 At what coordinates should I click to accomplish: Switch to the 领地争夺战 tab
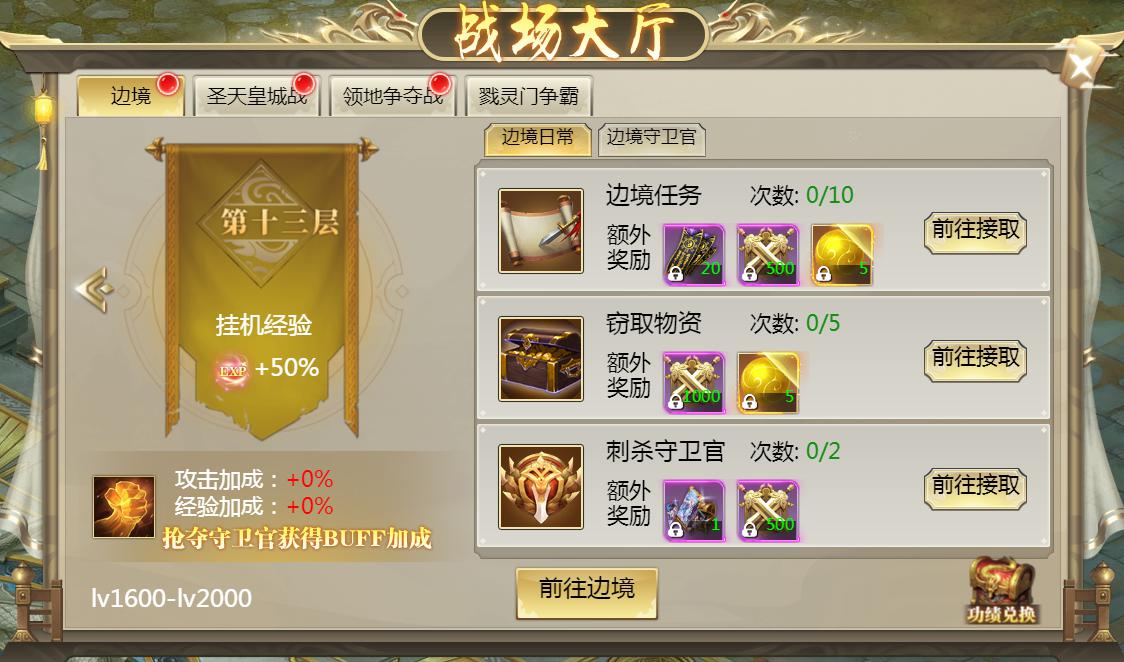(x=392, y=95)
